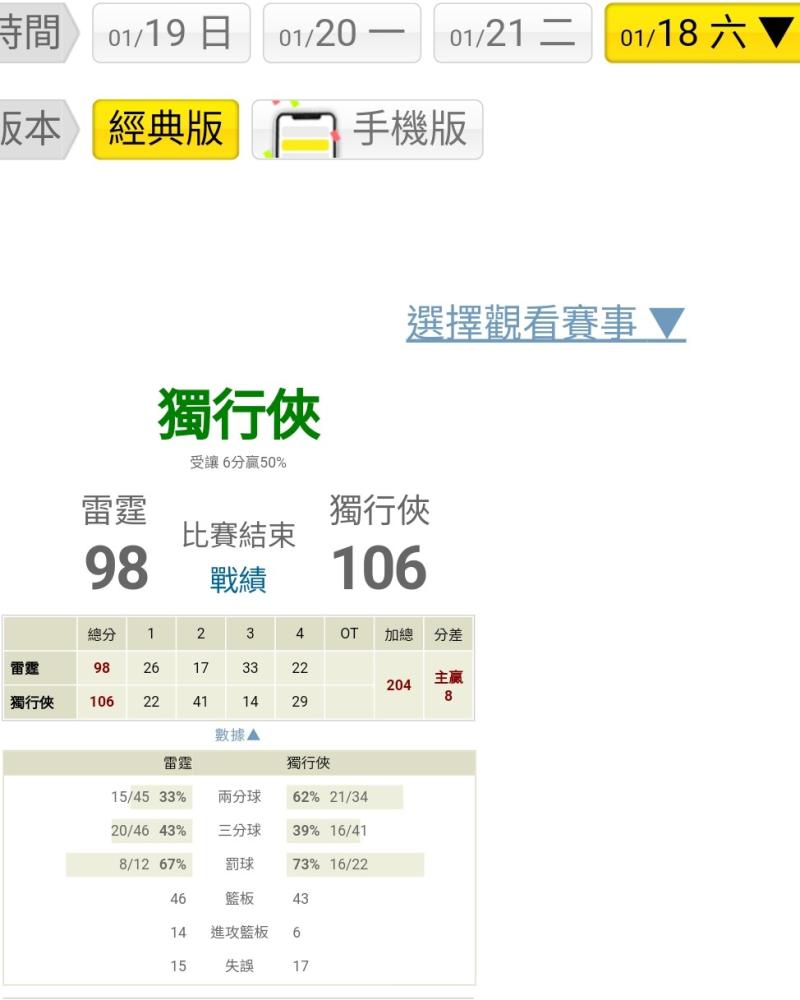Click the 主贏 8 margin cell

pos(448,685)
